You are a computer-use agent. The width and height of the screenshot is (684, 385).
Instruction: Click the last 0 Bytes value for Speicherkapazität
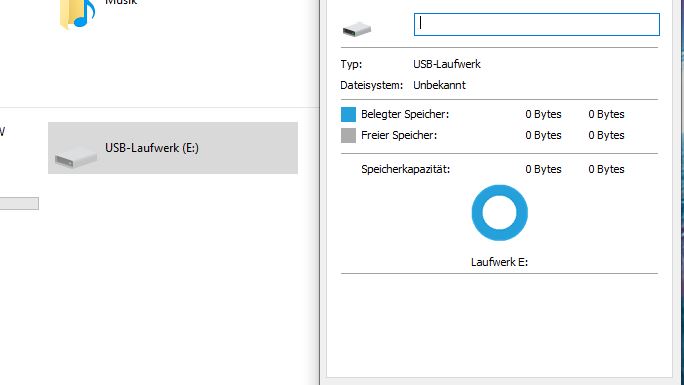pyautogui.click(x=606, y=169)
